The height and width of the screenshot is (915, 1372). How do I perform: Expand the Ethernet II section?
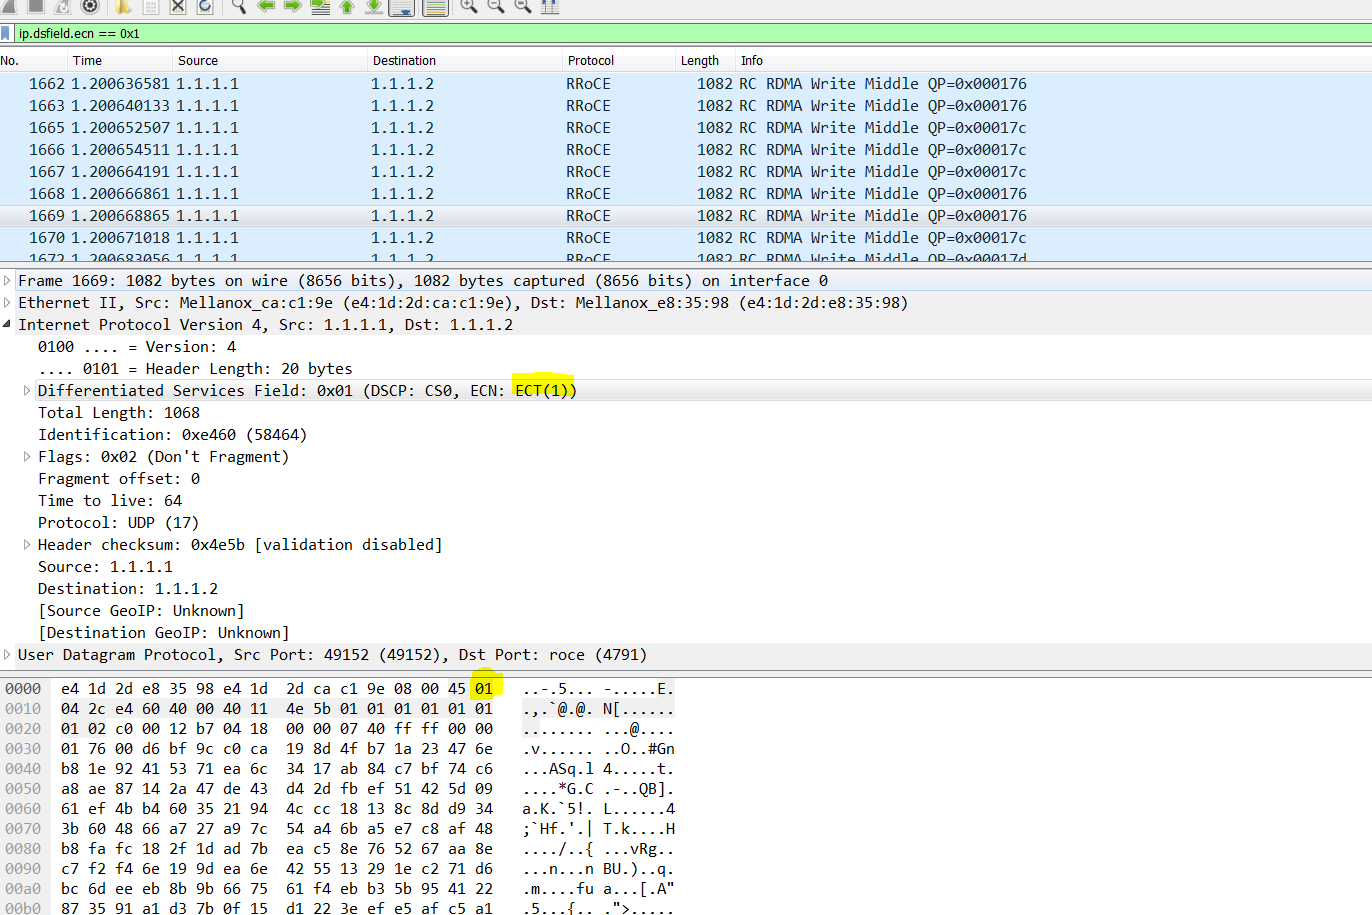tap(8, 303)
